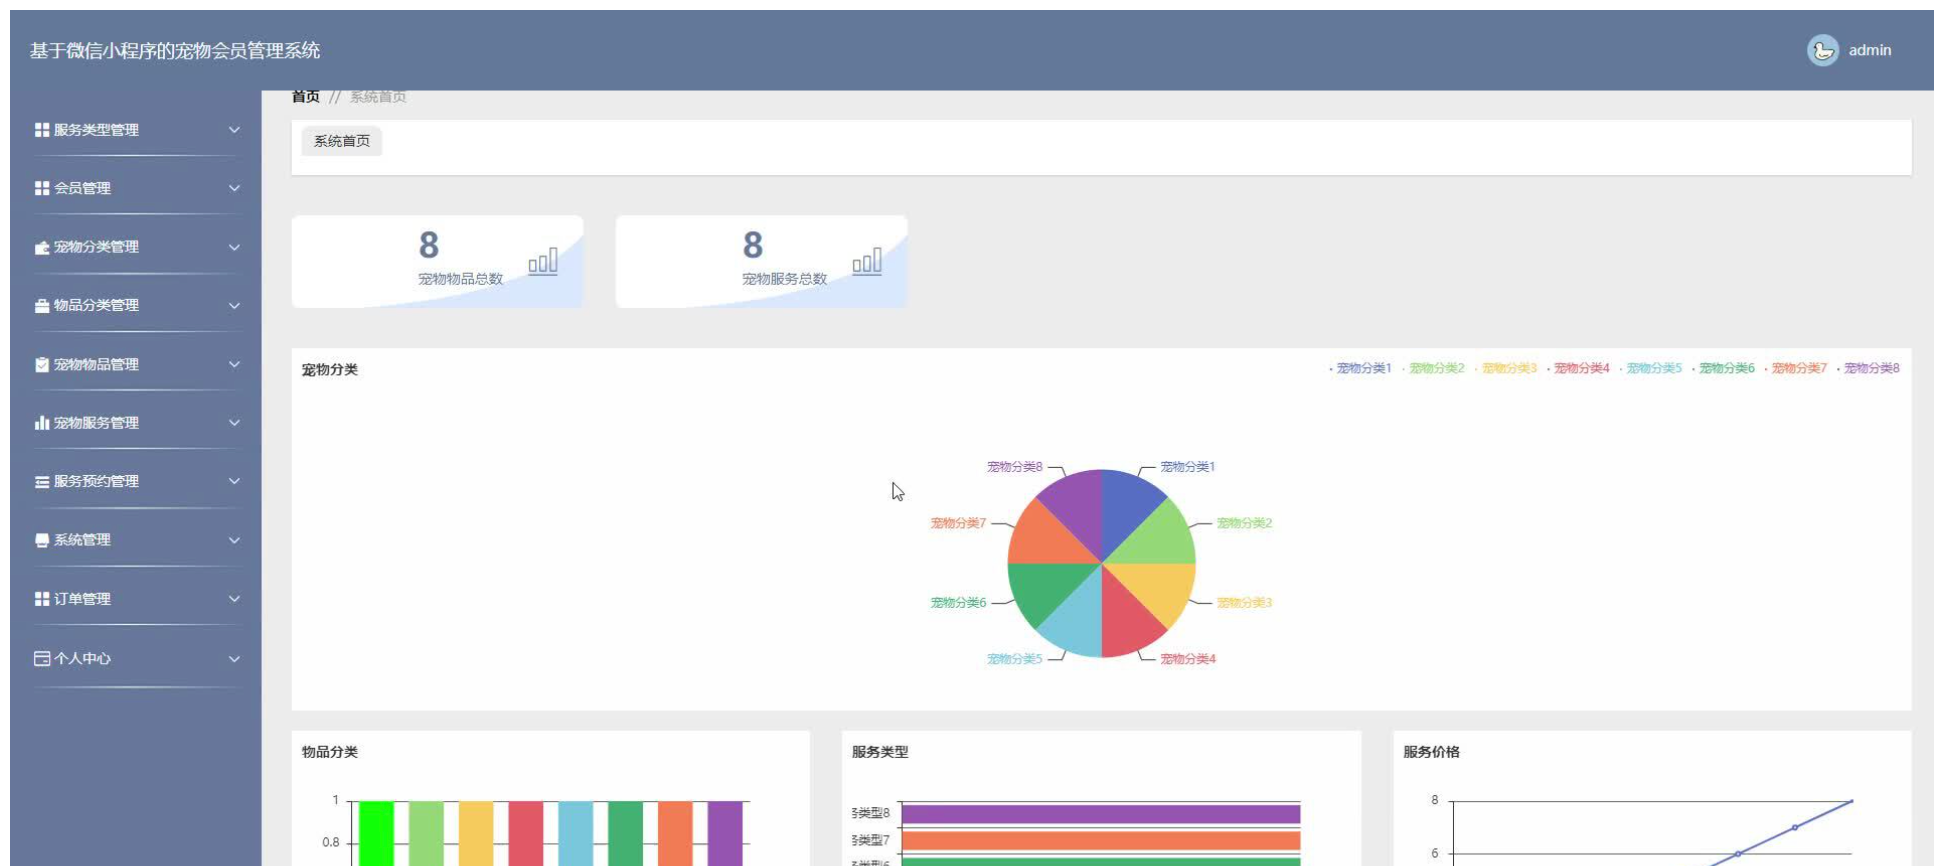Click the purple 宠物分类8 pie slice
Screen dimensions: 1938x866
click(x=1078, y=505)
